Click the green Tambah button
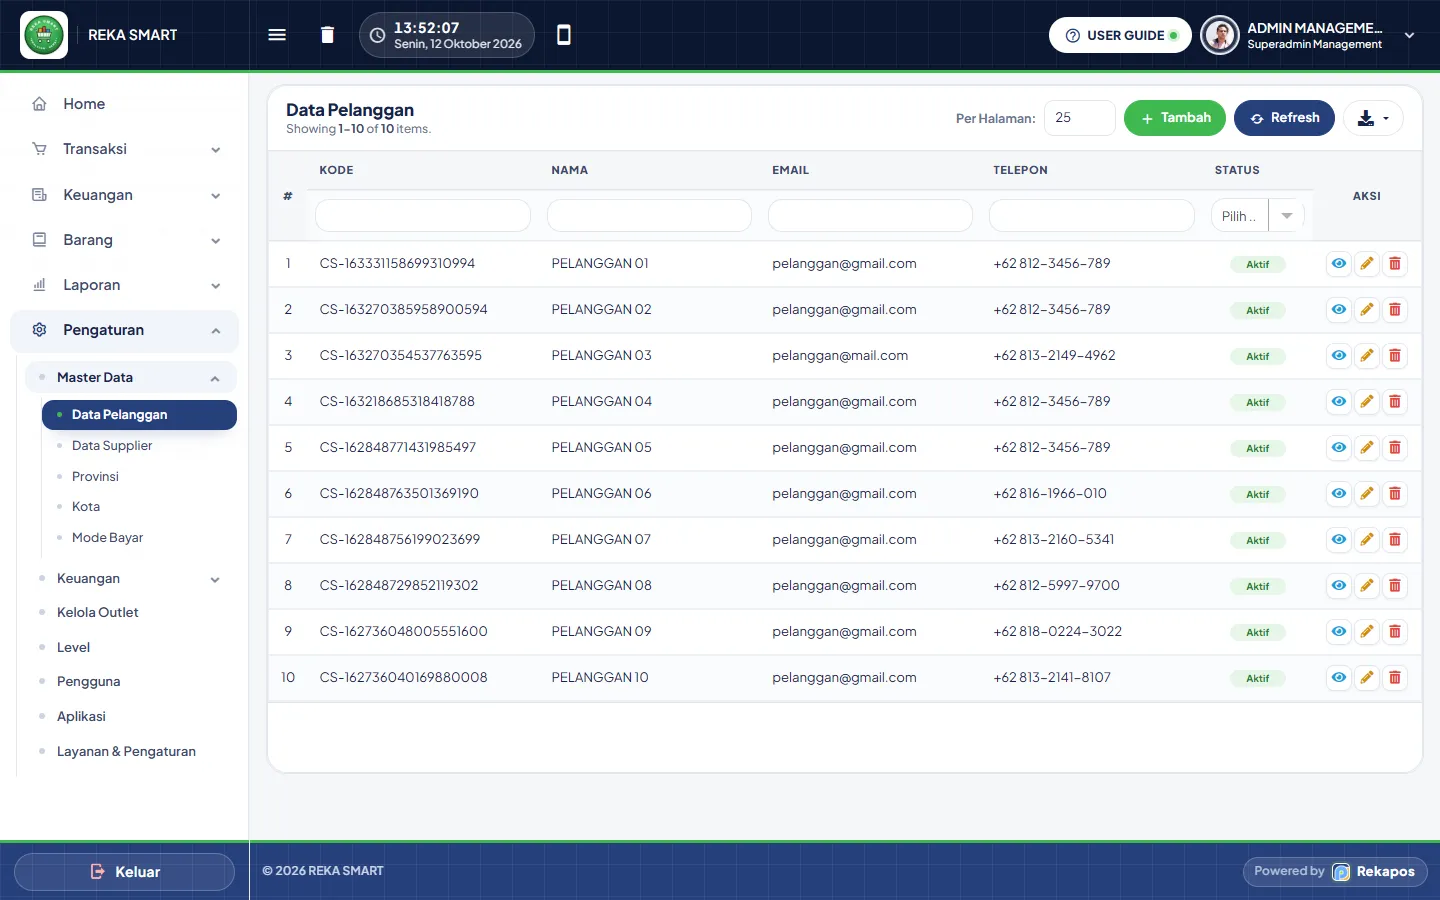Image resolution: width=1440 pixels, height=900 pixels. [1175, 118]
